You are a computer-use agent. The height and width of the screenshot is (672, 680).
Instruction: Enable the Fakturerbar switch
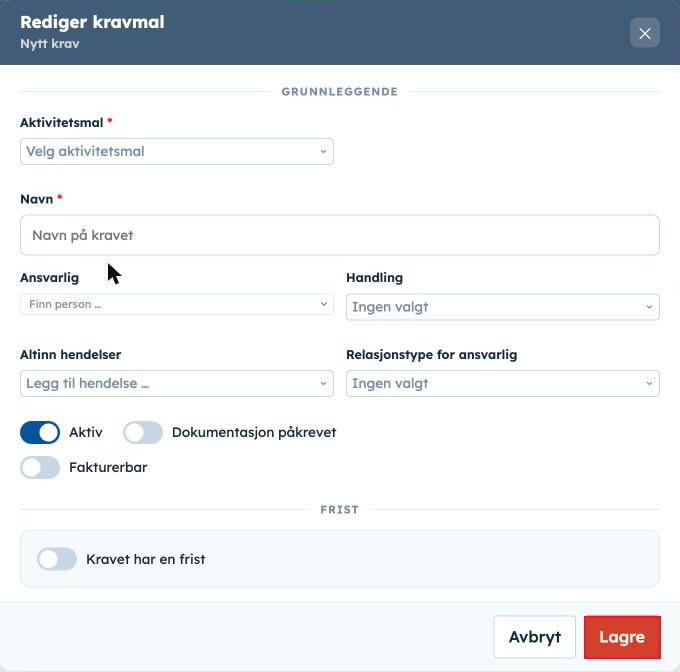pyautogui.click(x=40, y=467)
